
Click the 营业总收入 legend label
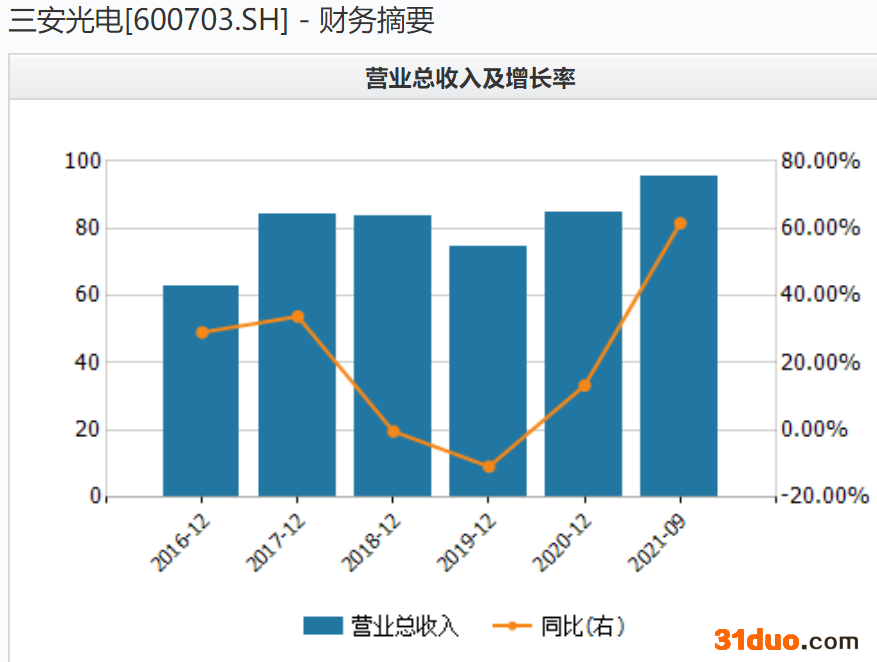click(x=405, y=626)
